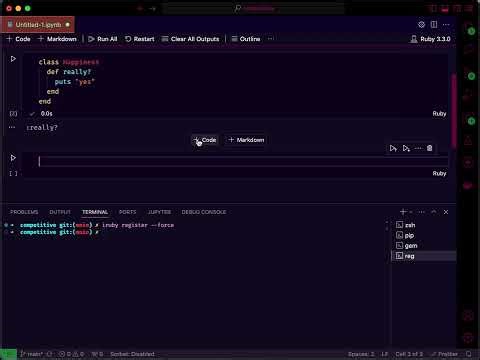Click Sorbet: Disabled status item
Viewport: 480px width, 360px height.
tap(132, 354)
